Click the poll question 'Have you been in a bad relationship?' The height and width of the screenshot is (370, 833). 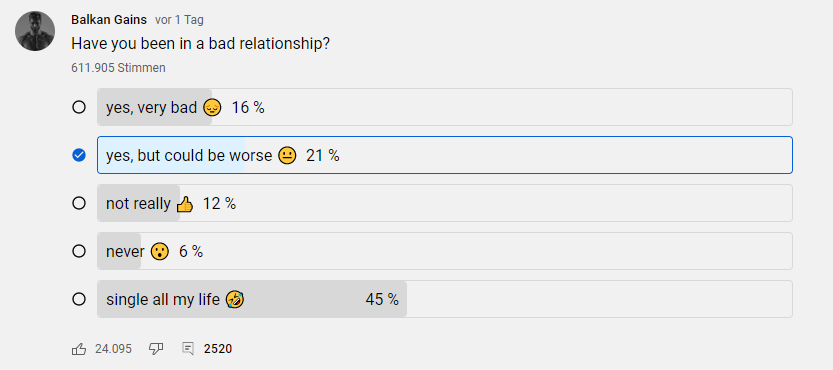click(x=200, y=44)
